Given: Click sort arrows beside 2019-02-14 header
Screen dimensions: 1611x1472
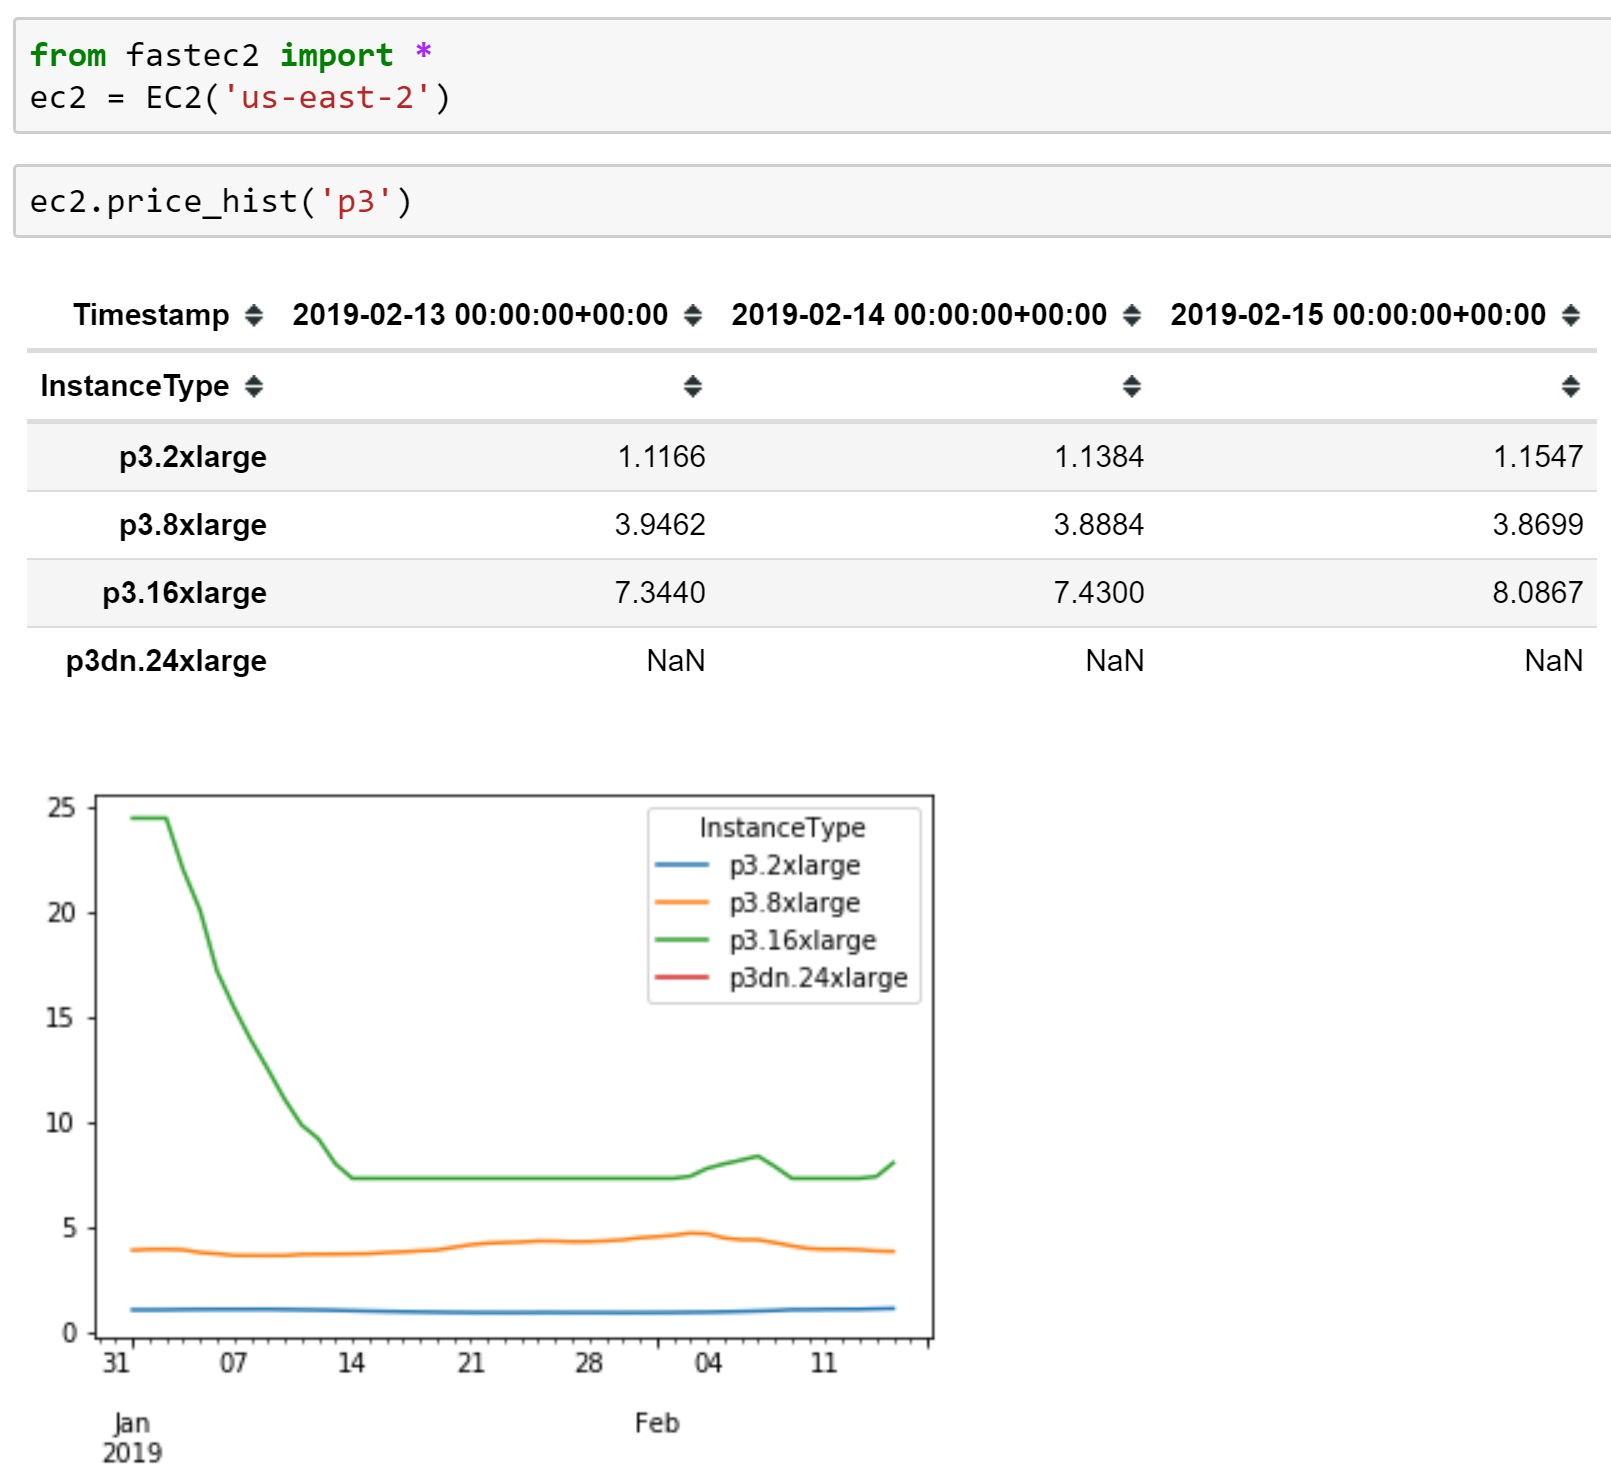Looking at the screenshot, I should [1131, 315].
